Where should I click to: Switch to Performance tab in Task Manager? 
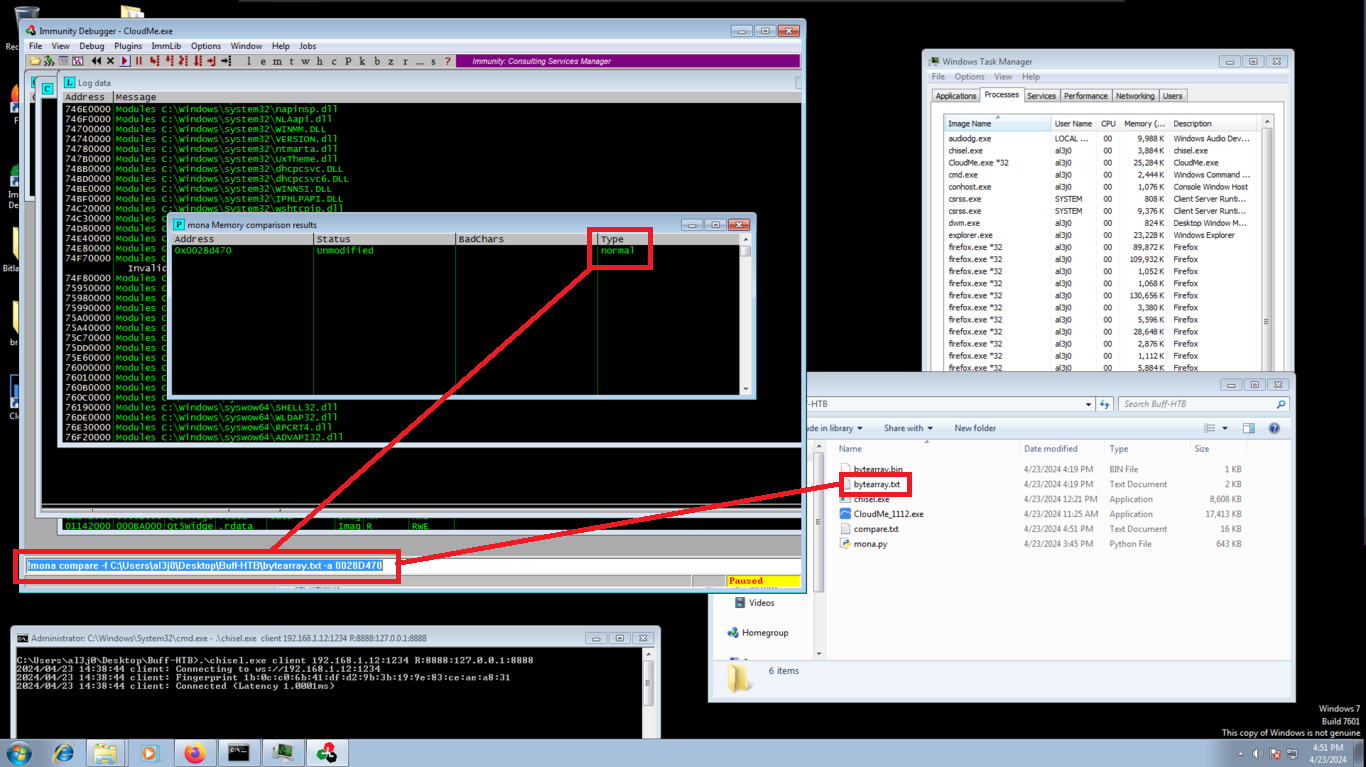tap(1085, 96)
